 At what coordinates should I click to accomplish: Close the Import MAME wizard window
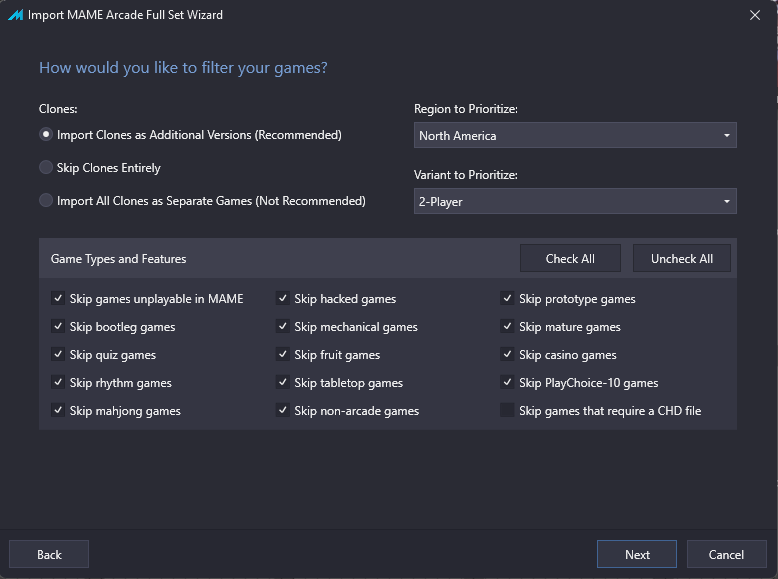755,15
